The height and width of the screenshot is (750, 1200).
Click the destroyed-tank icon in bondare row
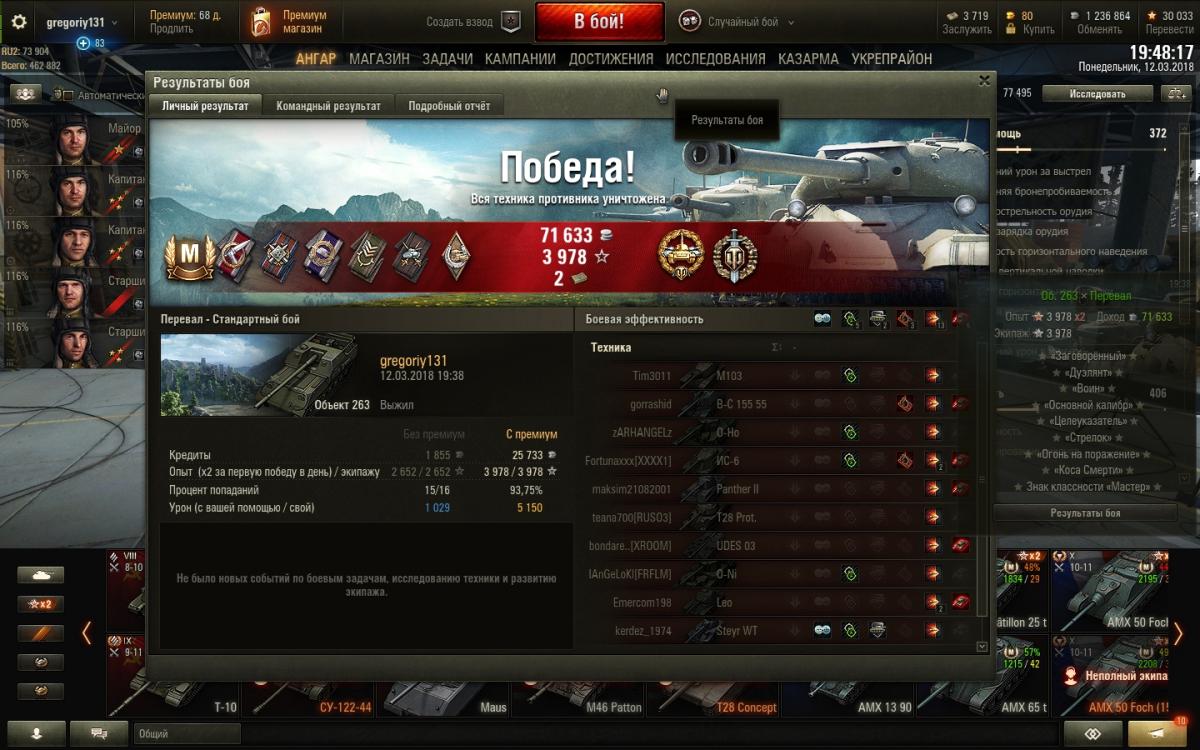(x=960, y=545)
